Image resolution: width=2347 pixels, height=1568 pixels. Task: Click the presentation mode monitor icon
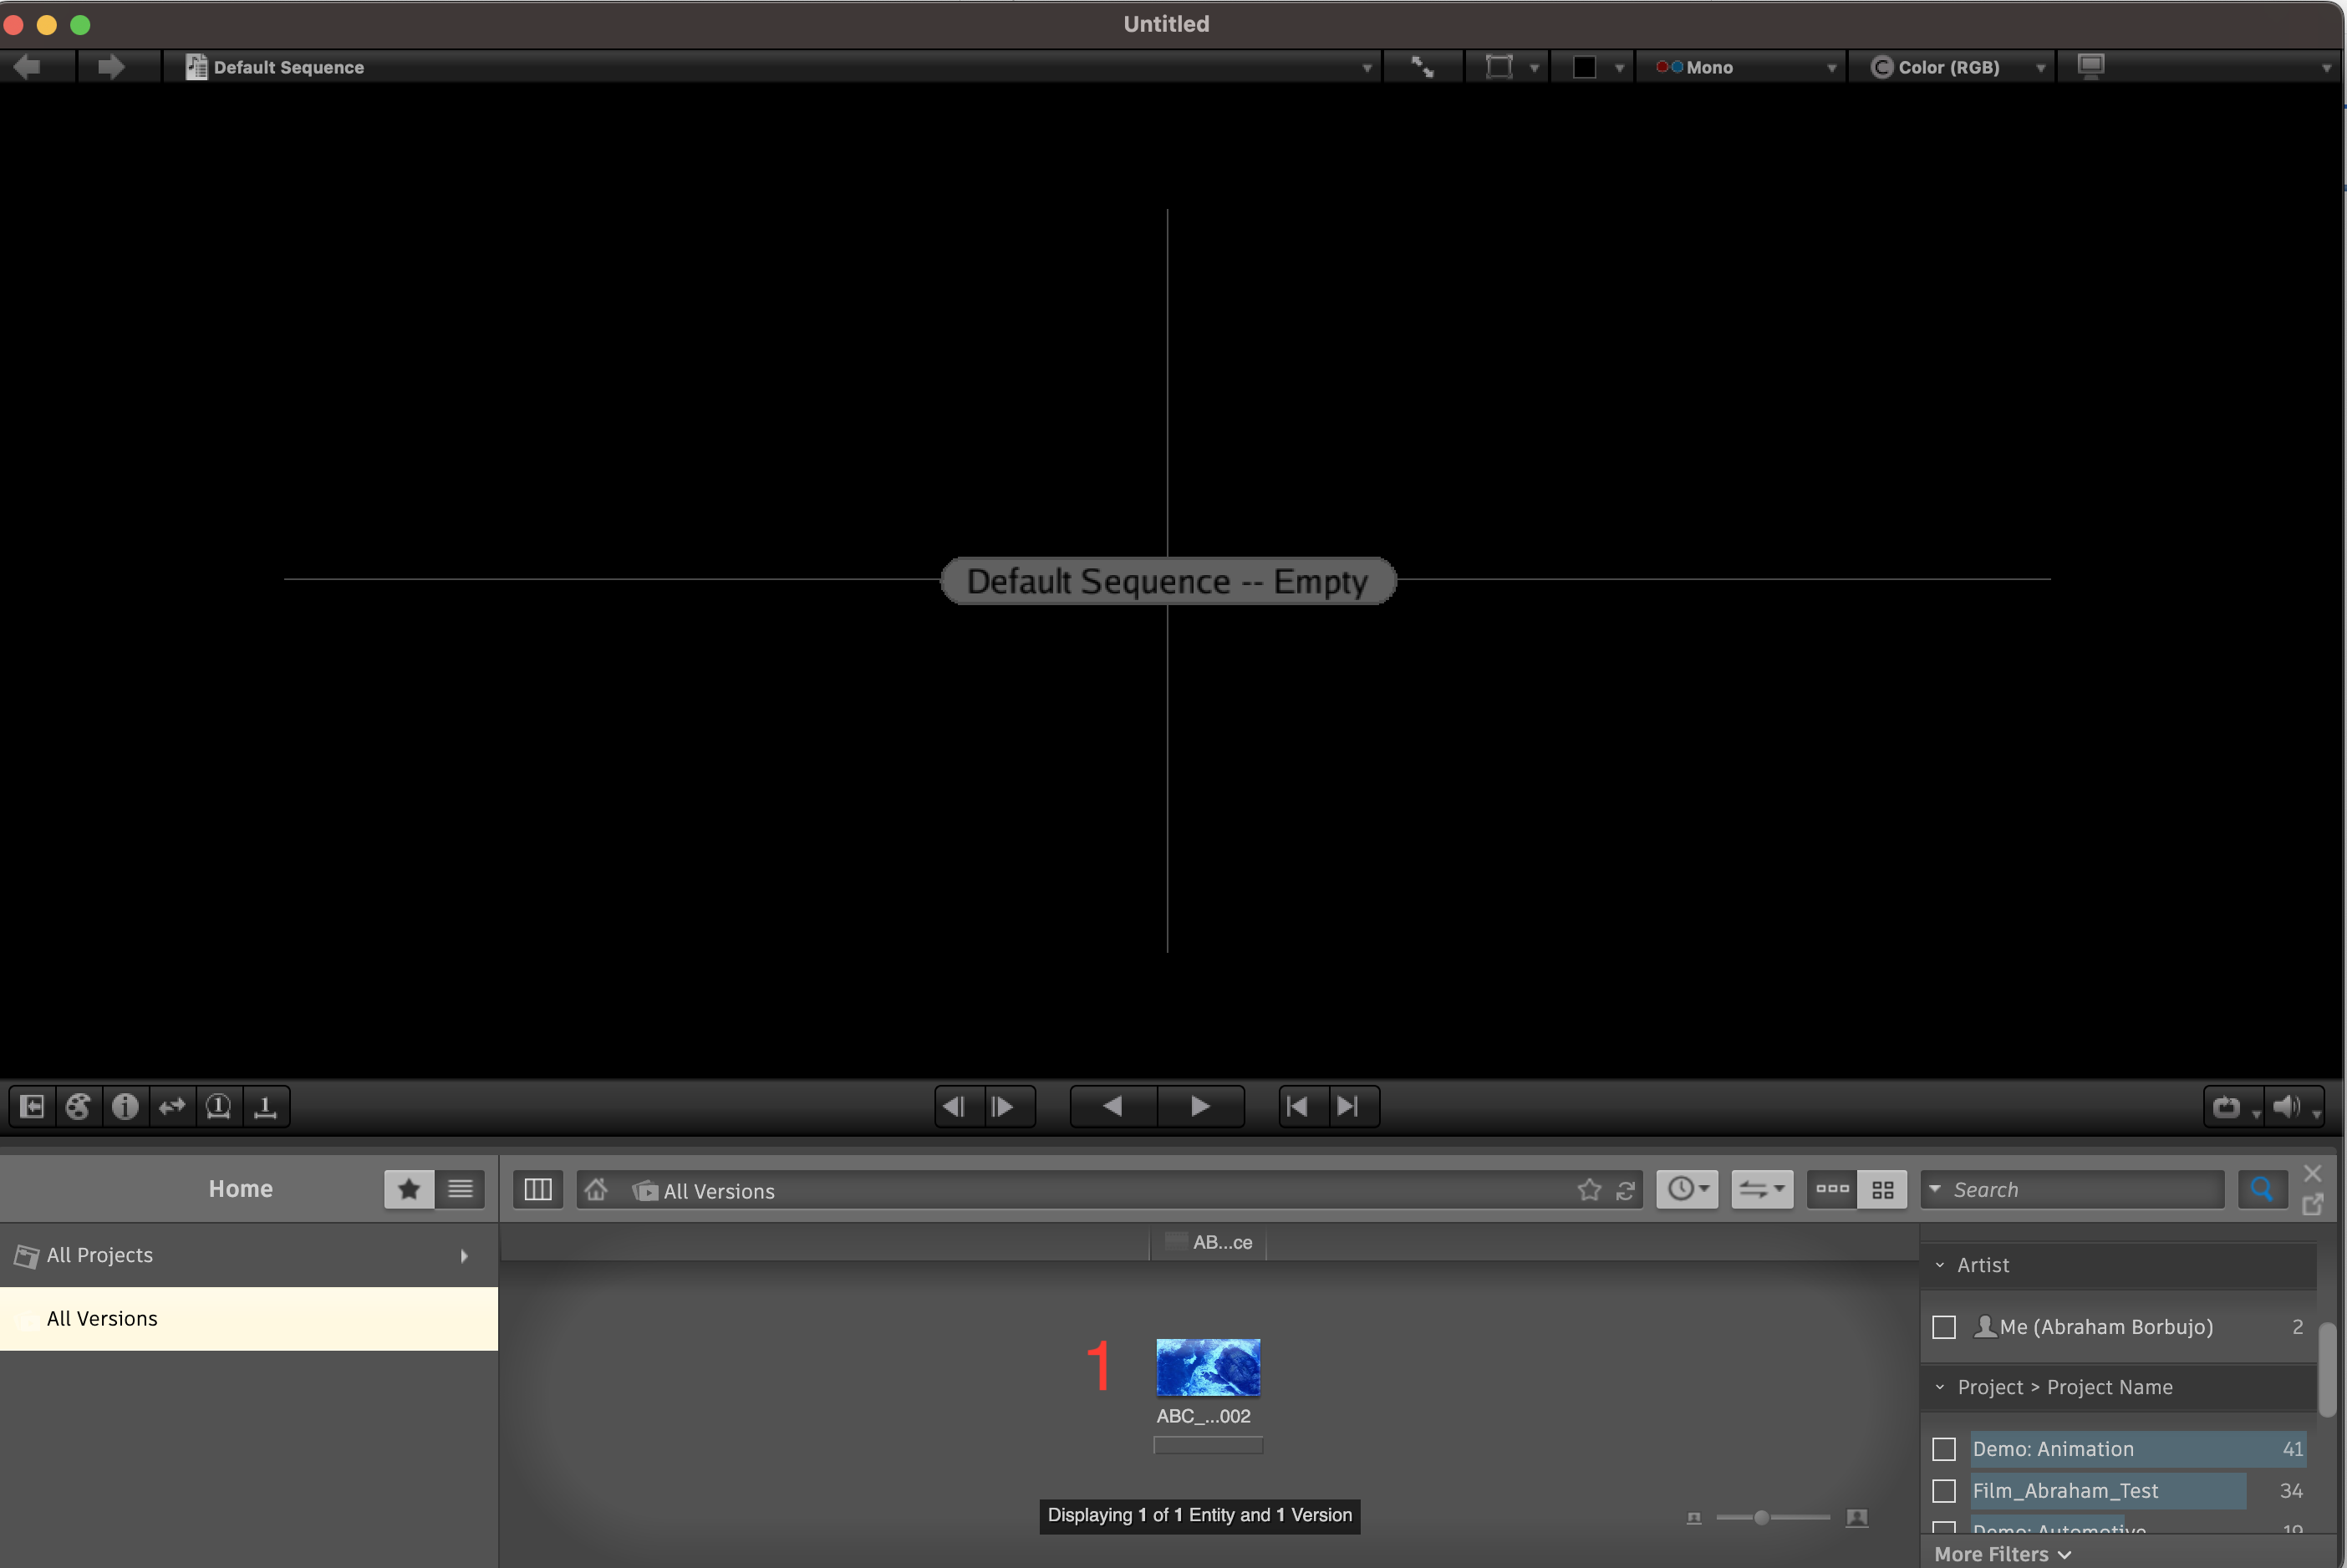(x=2091, y=66)
